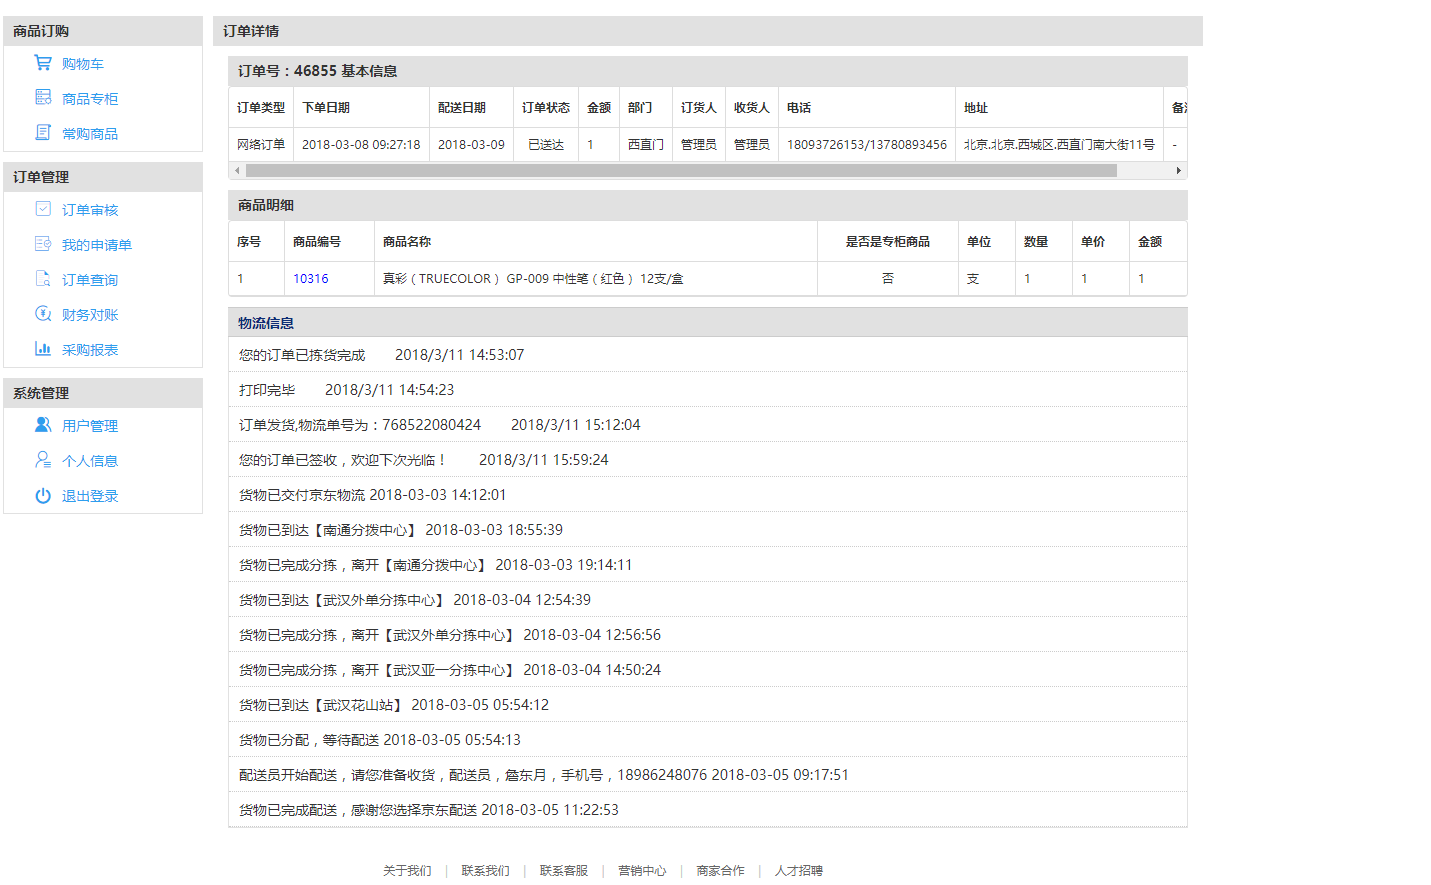Click the 订单号：46855 基本信息 title

coord(318,71)
